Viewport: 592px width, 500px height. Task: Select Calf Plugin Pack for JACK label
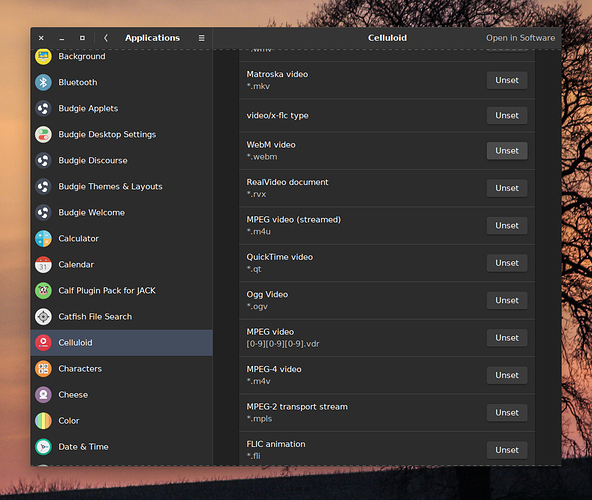107,291
